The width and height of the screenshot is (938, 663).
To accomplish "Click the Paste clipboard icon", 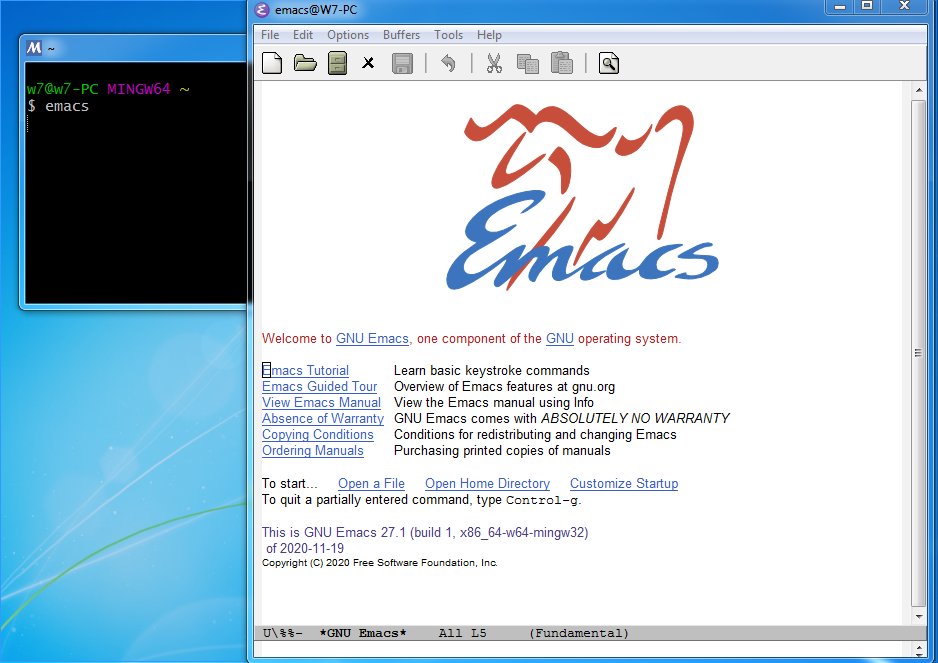I will [562, 63].
